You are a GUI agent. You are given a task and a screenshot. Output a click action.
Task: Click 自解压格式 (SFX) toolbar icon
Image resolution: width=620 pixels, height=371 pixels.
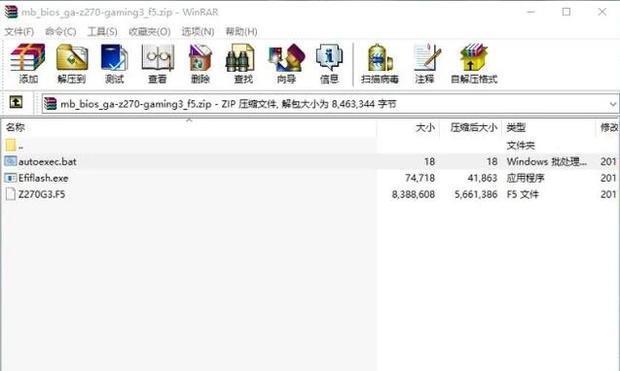click(474, 63)
